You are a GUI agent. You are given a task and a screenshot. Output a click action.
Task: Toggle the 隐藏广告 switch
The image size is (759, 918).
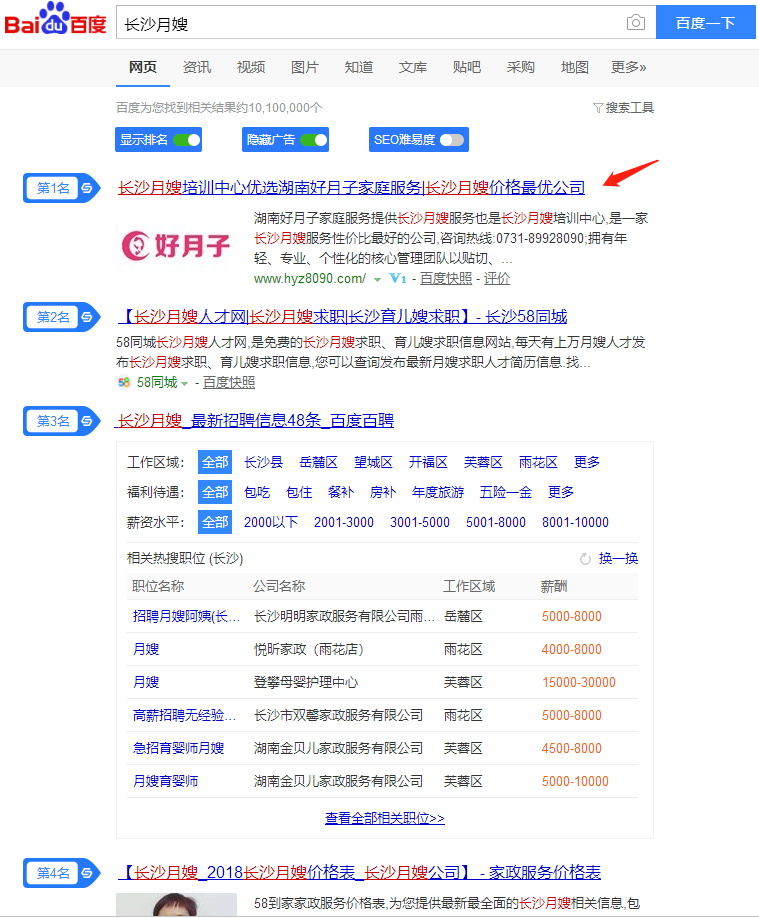[313, 140]
